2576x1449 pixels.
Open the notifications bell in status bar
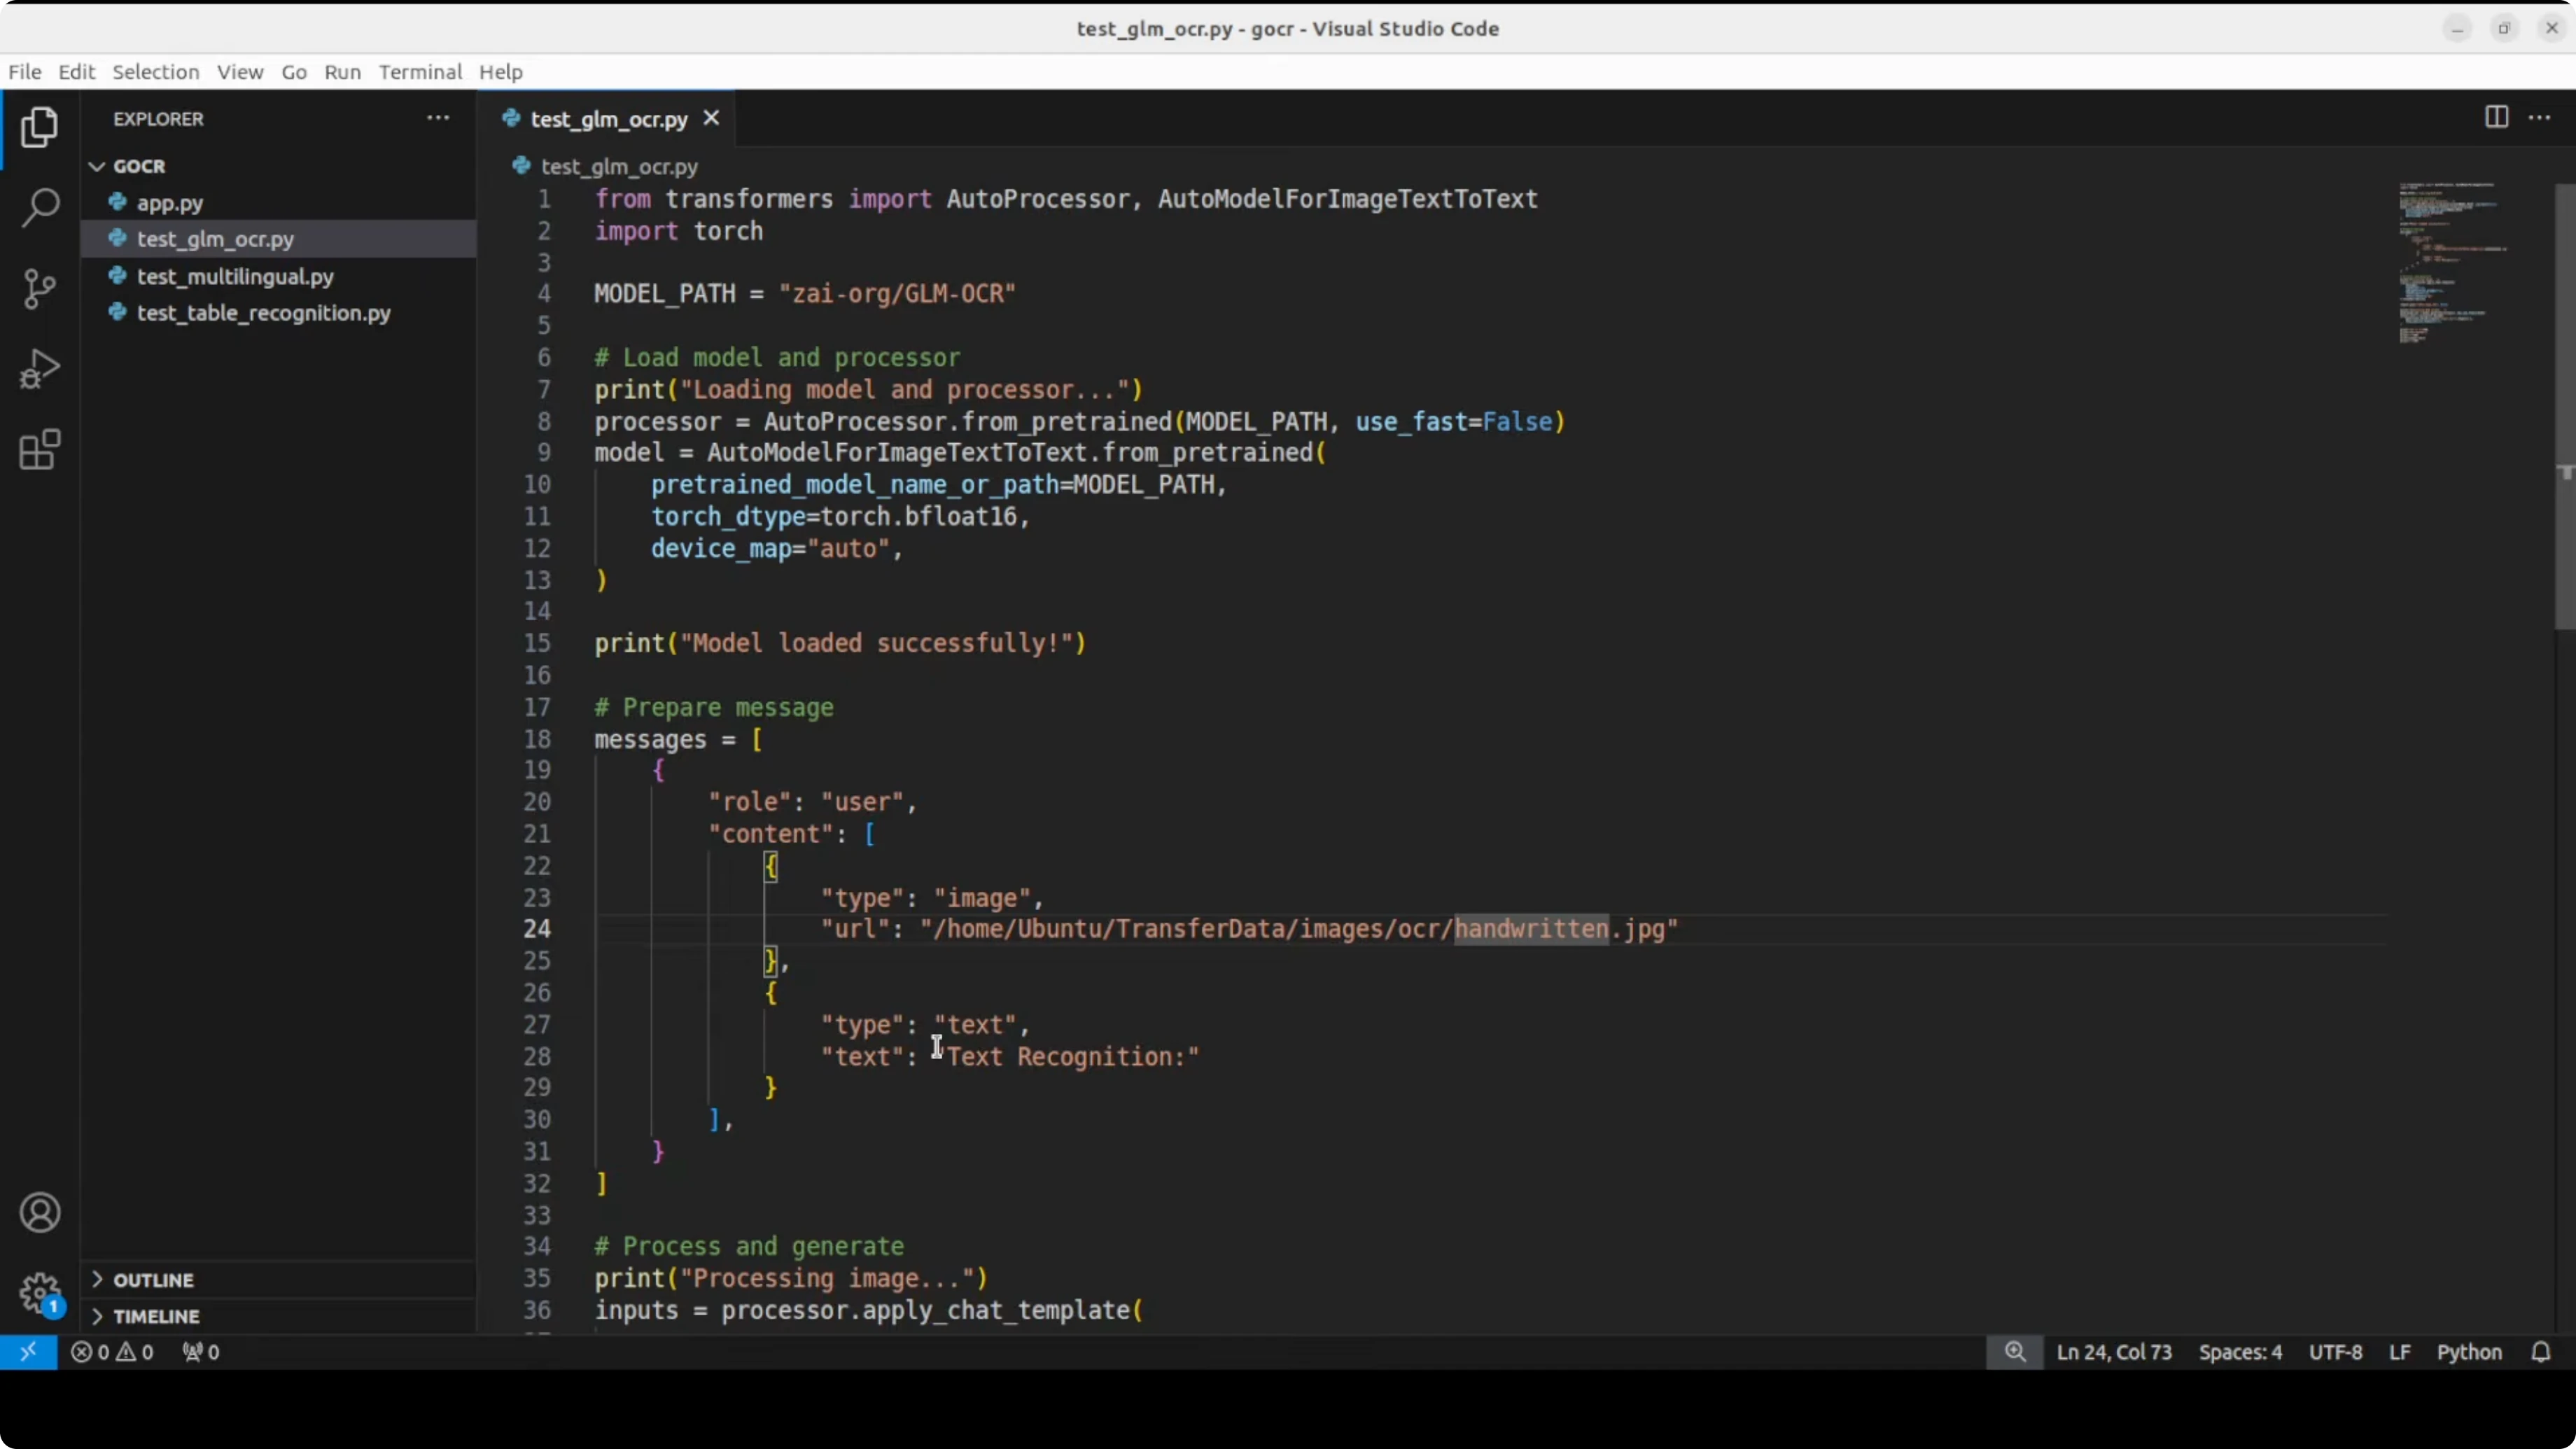point(2540,1352)
